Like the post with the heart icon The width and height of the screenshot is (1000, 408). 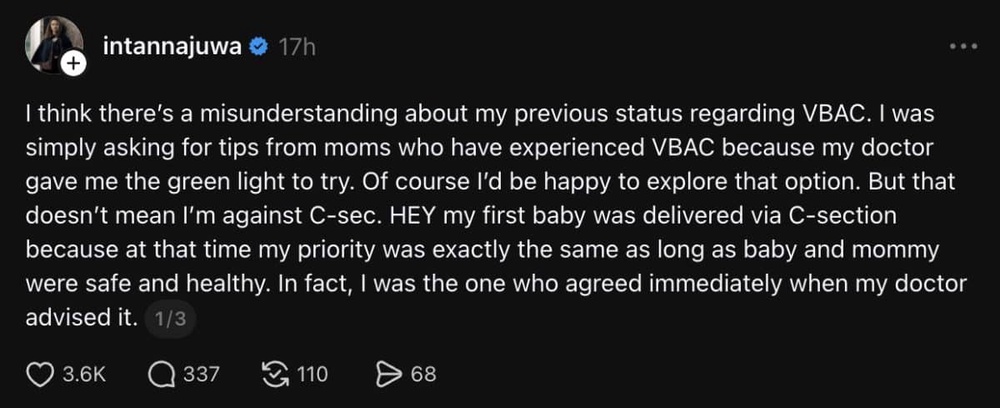[x=41, y=374]
